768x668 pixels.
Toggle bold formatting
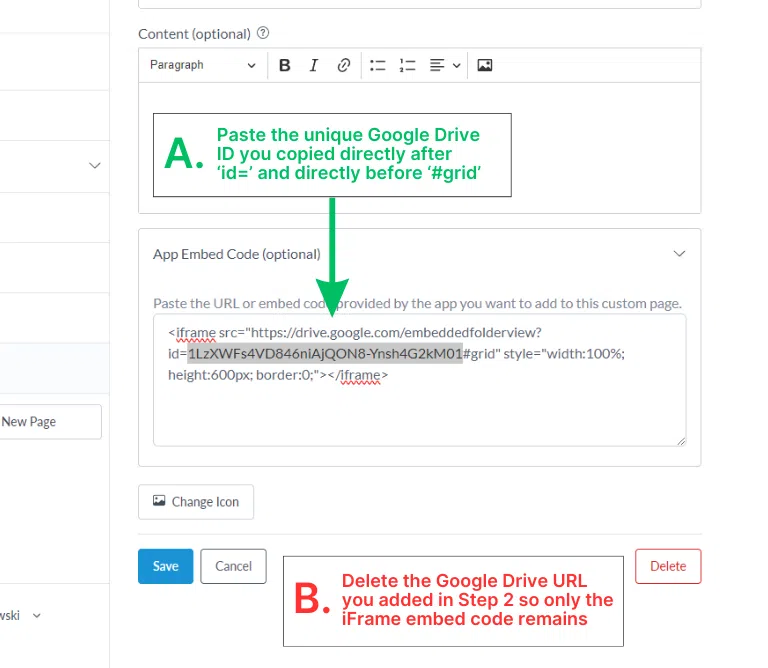point(285,65)
